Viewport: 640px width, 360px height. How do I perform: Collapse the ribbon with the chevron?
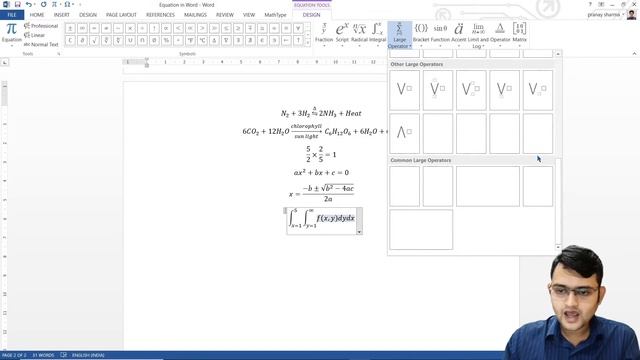tap(634, 54)
